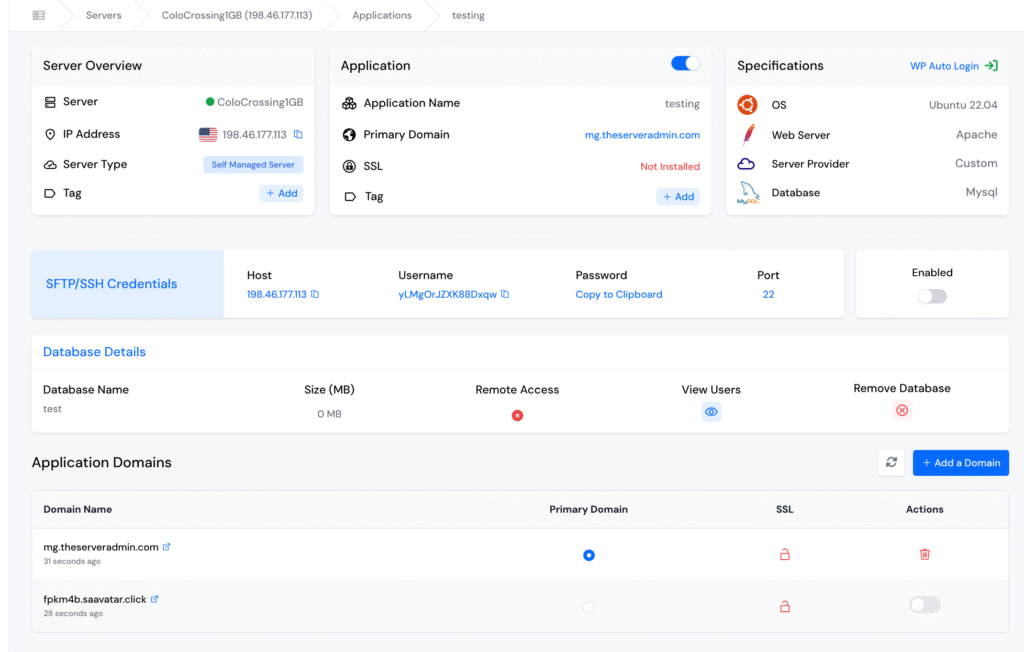Image resolution: width=1024 pixels, height=652 pixels.
Task: Click the View Users eye icon
Action: tap(711, 412)
